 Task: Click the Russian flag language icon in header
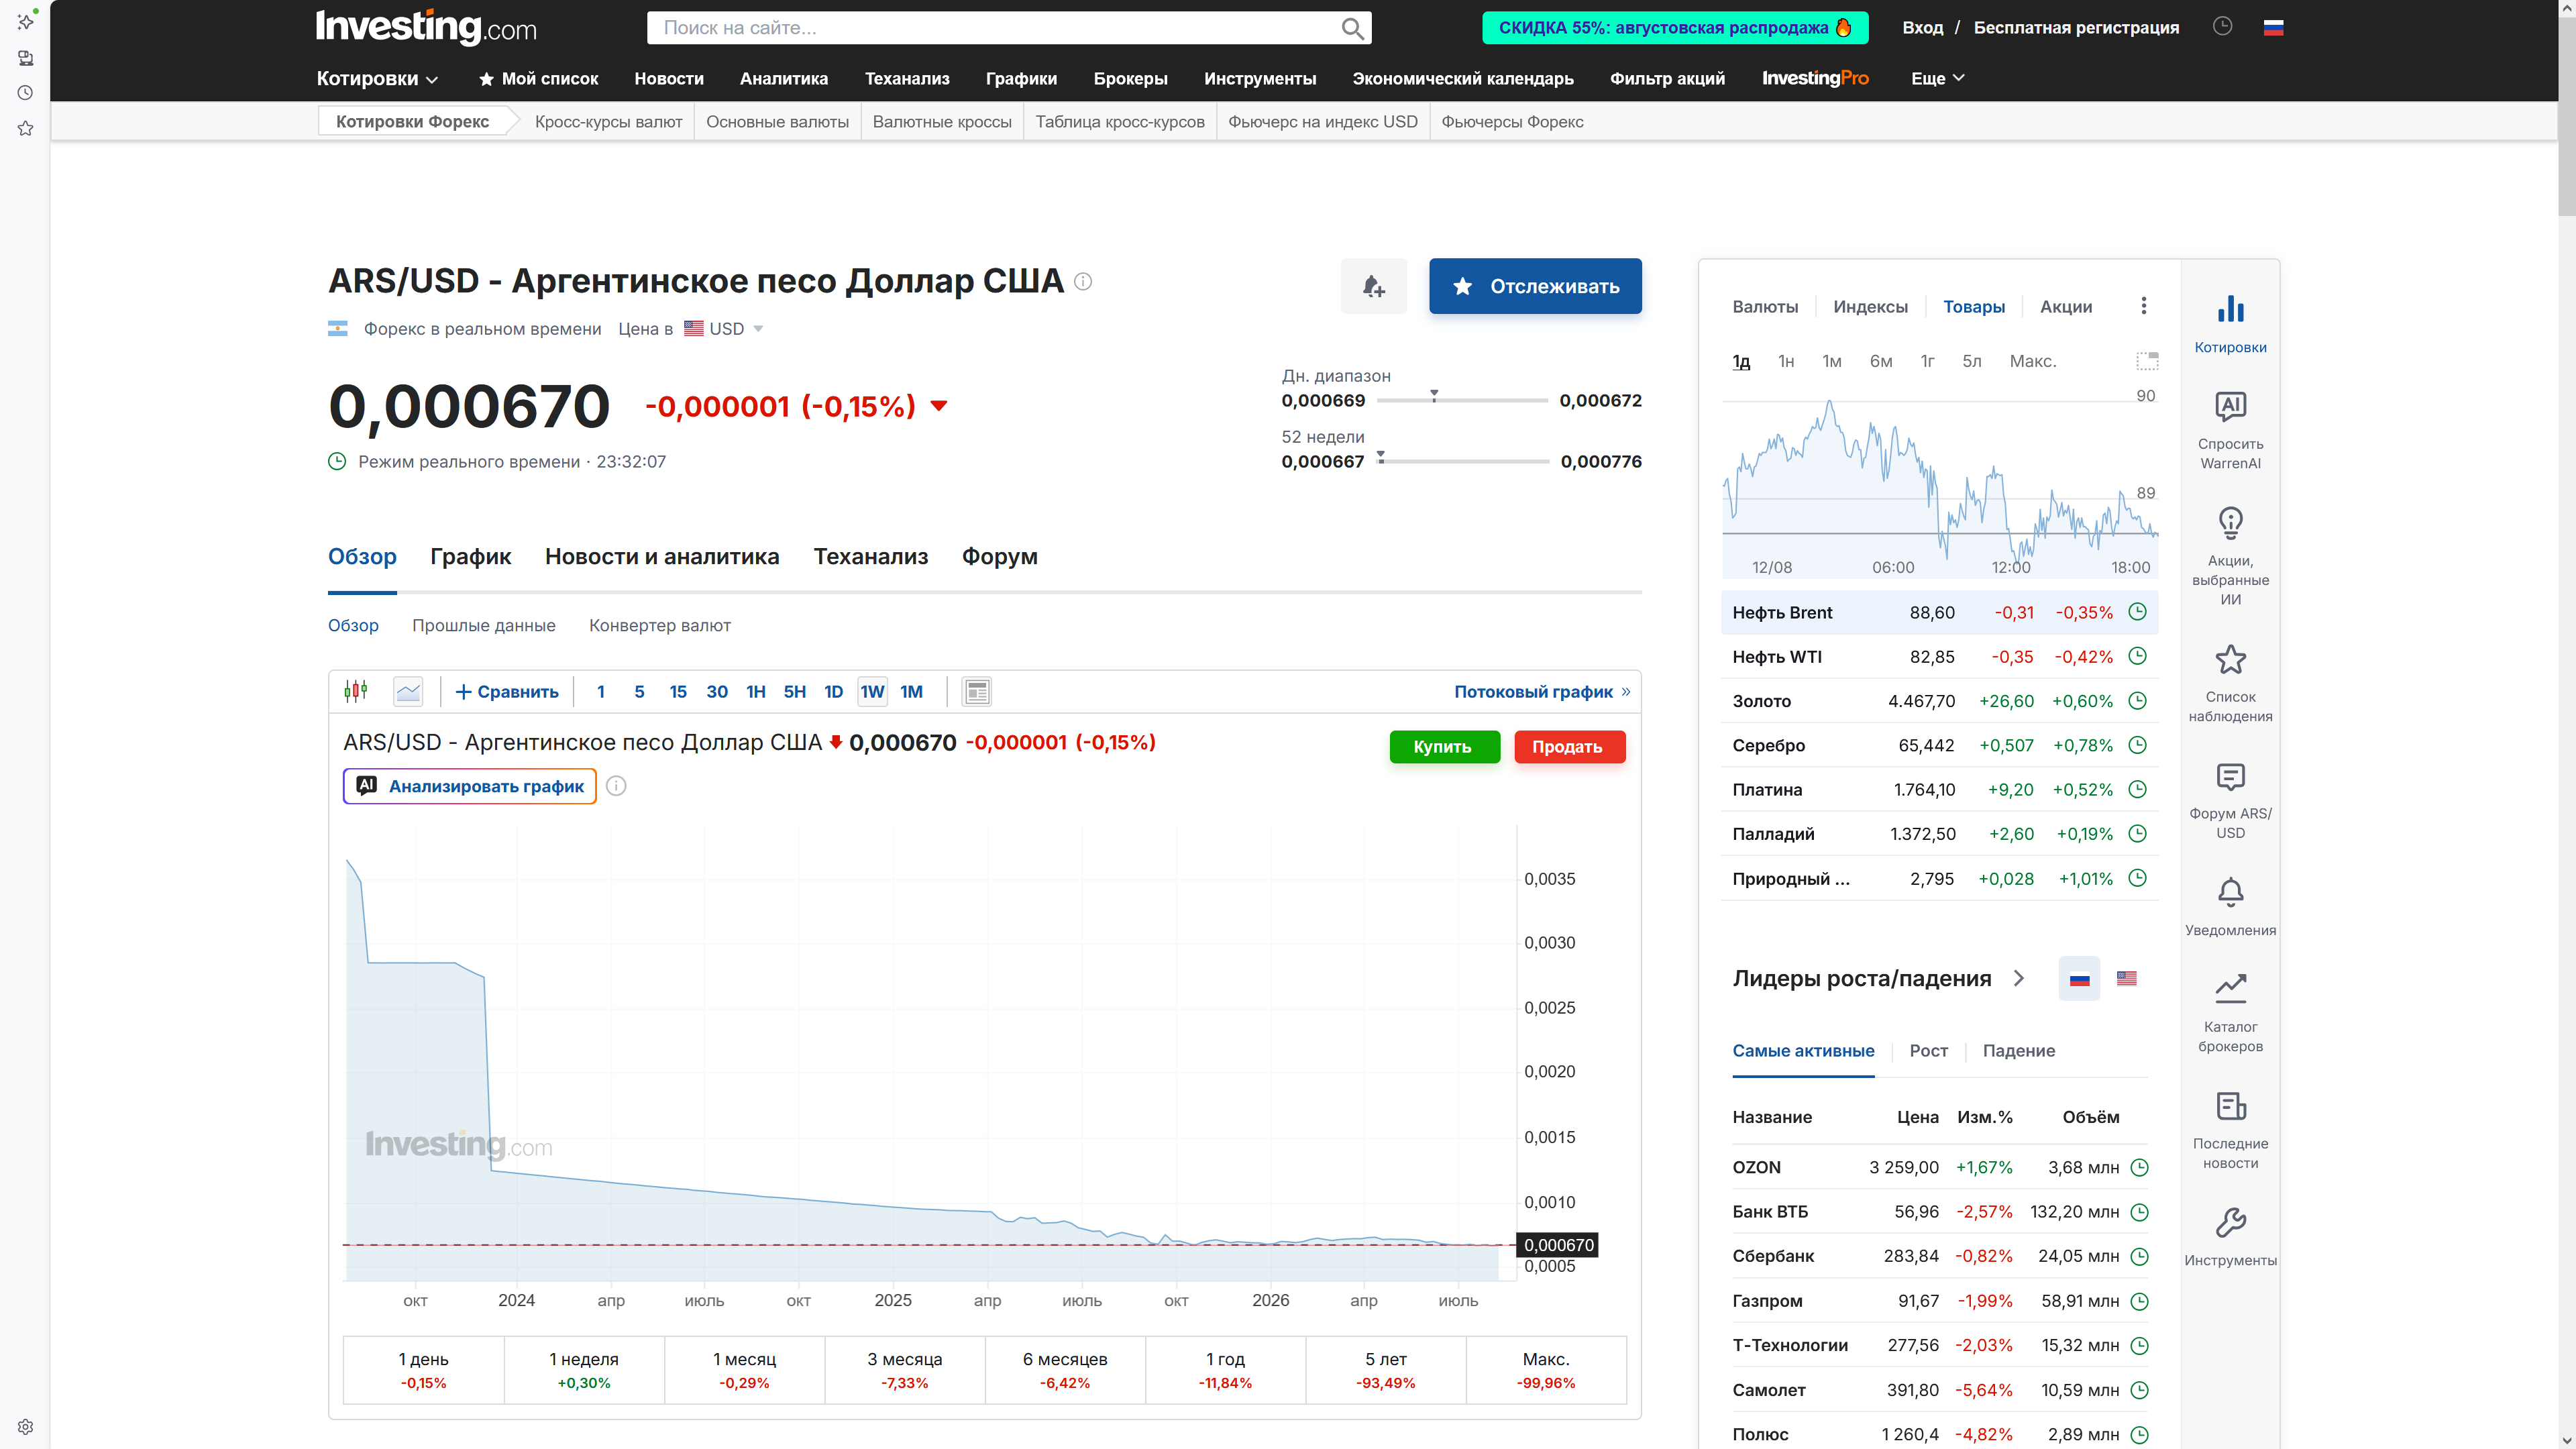click(x=2273, y=28)
